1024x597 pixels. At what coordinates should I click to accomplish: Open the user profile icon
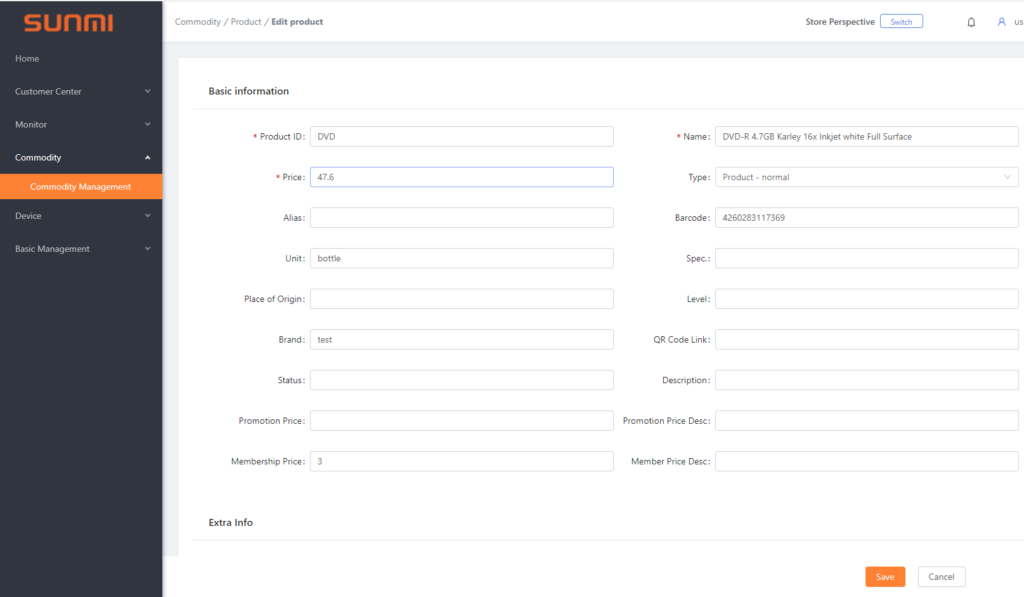(1001, 22)
